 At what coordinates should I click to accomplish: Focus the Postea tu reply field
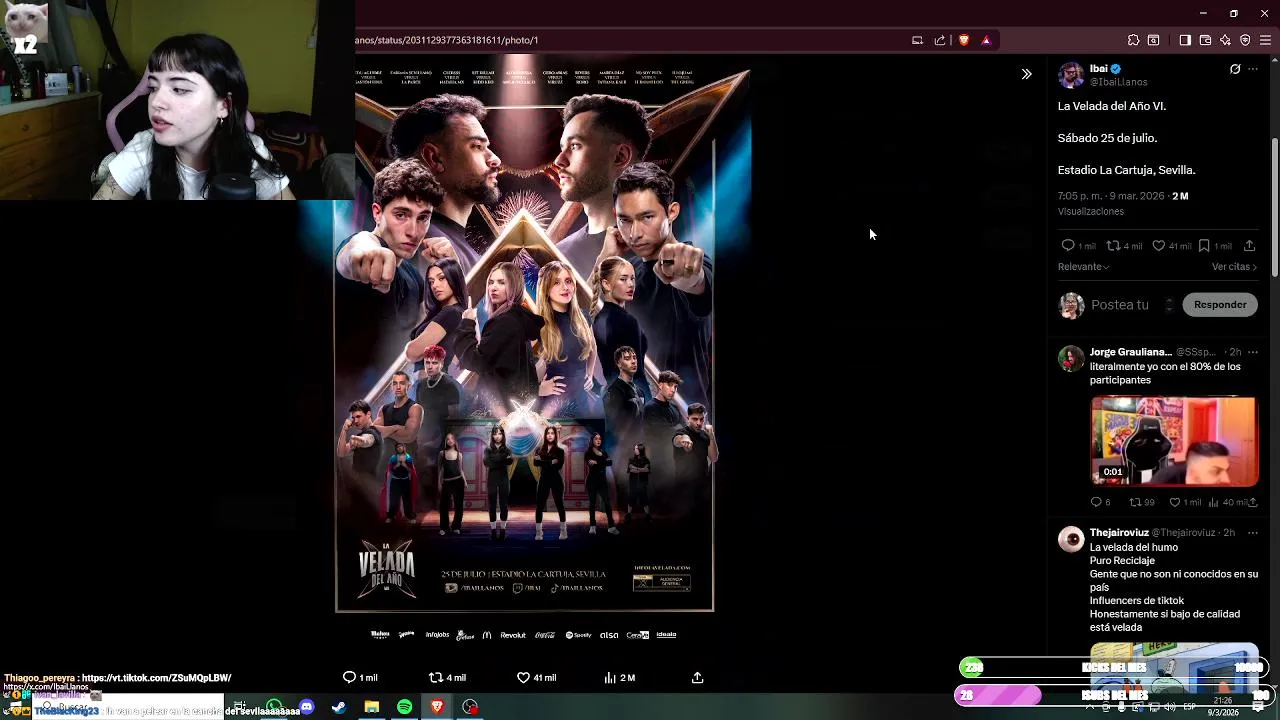click(x=1120, y=305)
